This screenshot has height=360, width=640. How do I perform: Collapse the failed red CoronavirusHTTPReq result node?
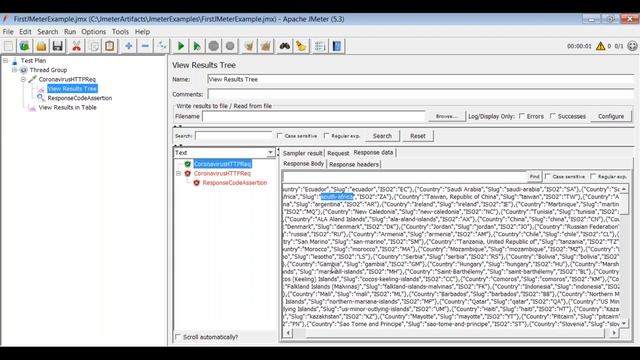point(178,173)
